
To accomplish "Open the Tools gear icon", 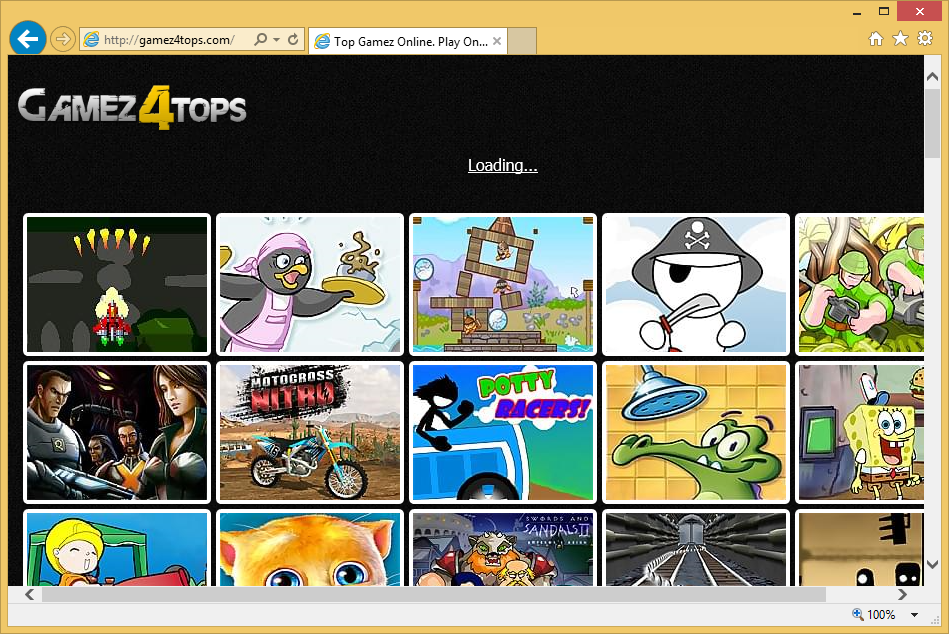I will click(925, 39).
